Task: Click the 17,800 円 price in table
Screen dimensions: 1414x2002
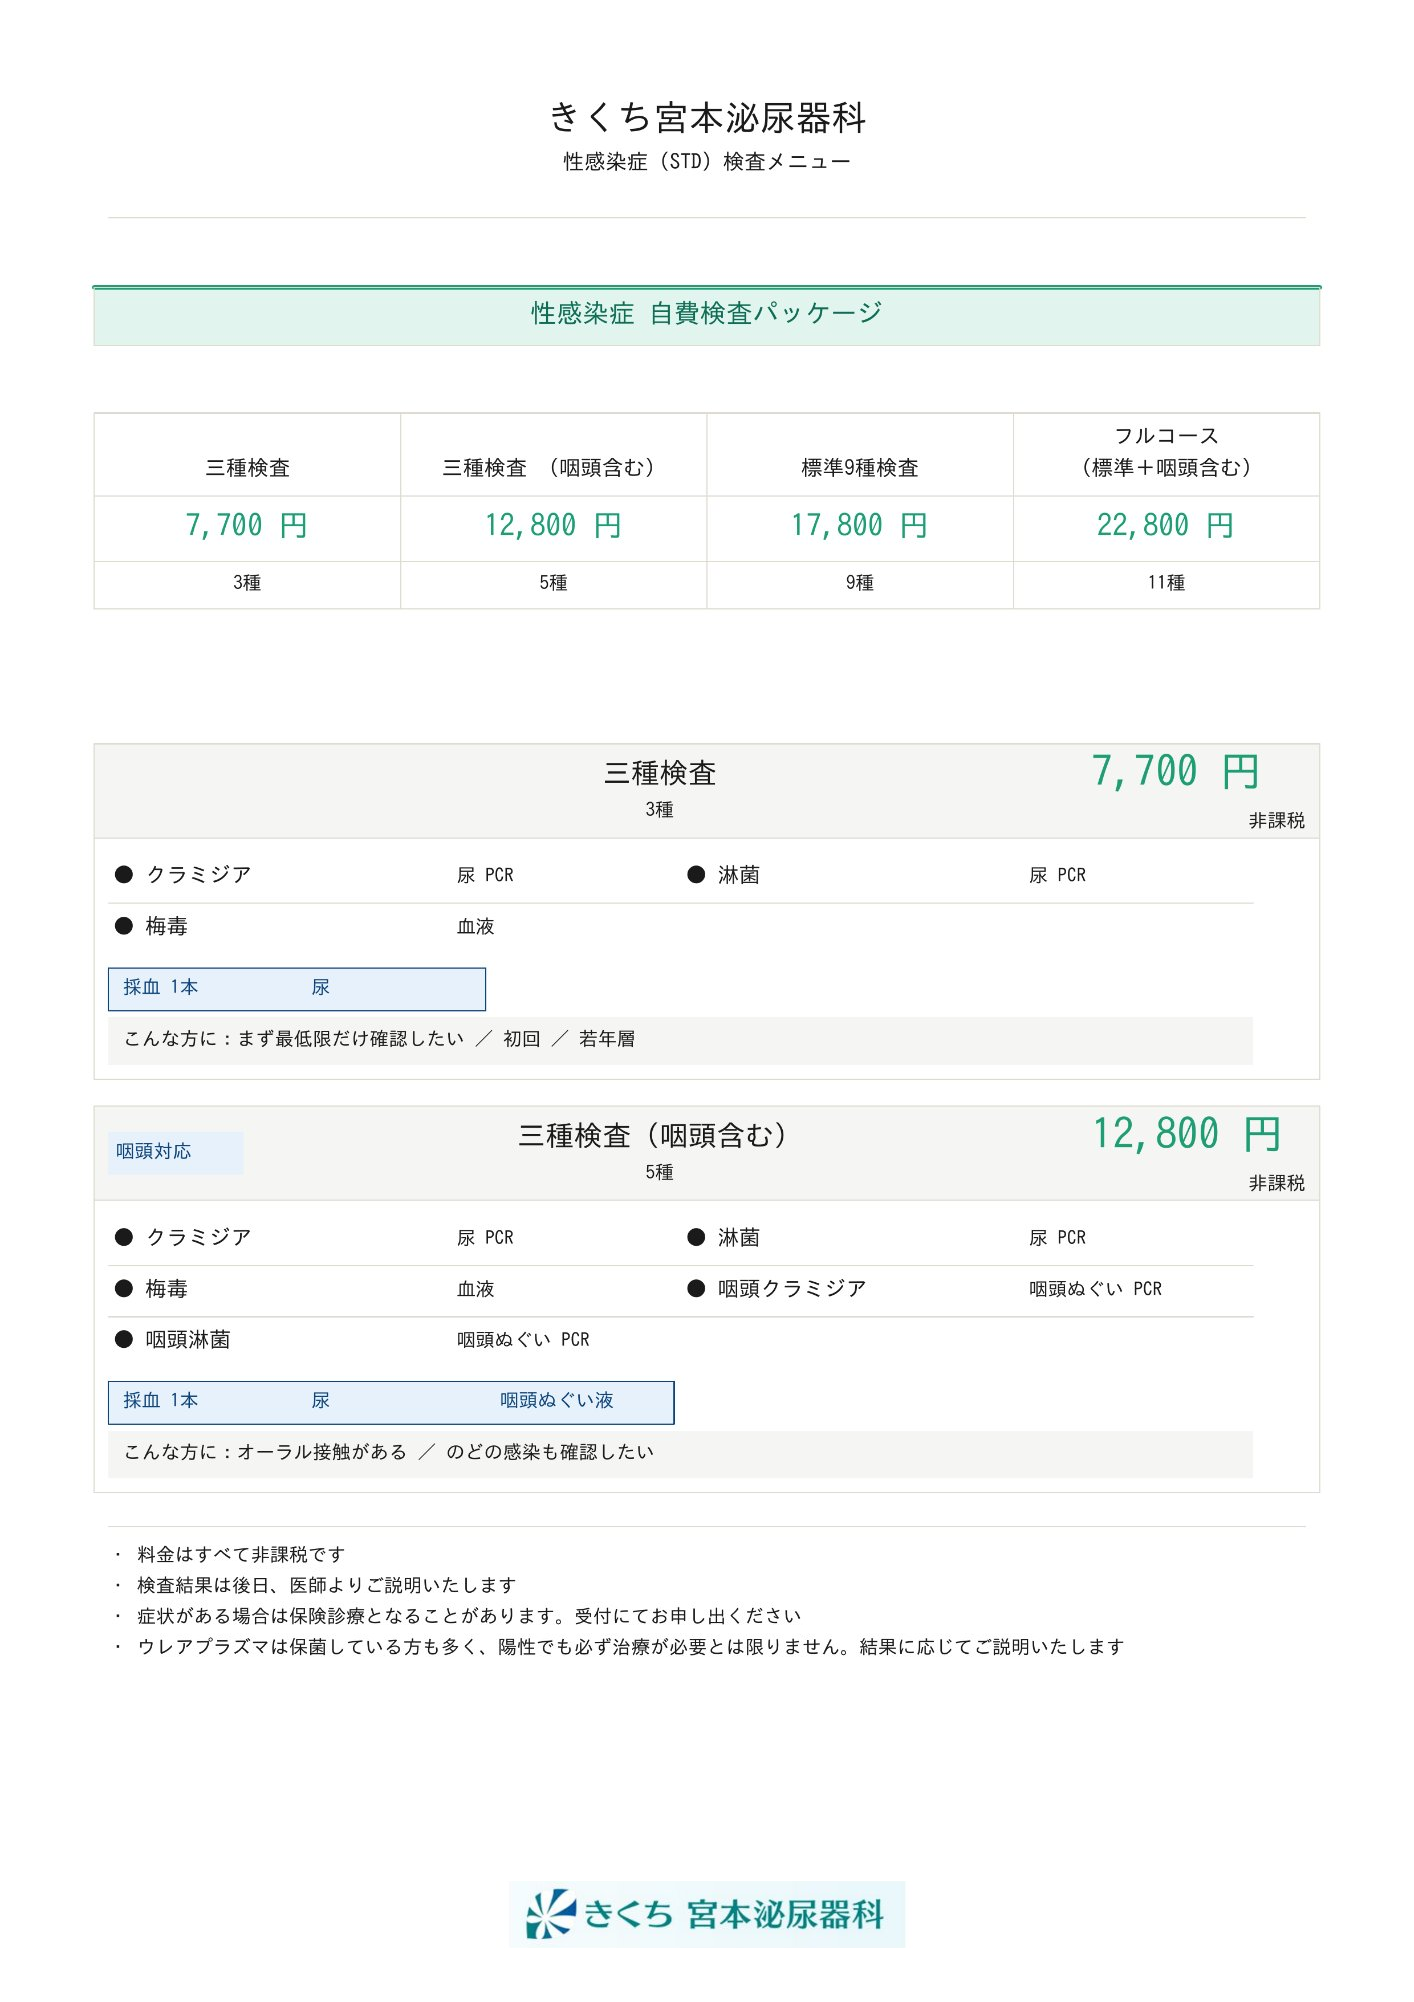Action: click(859, 525)
